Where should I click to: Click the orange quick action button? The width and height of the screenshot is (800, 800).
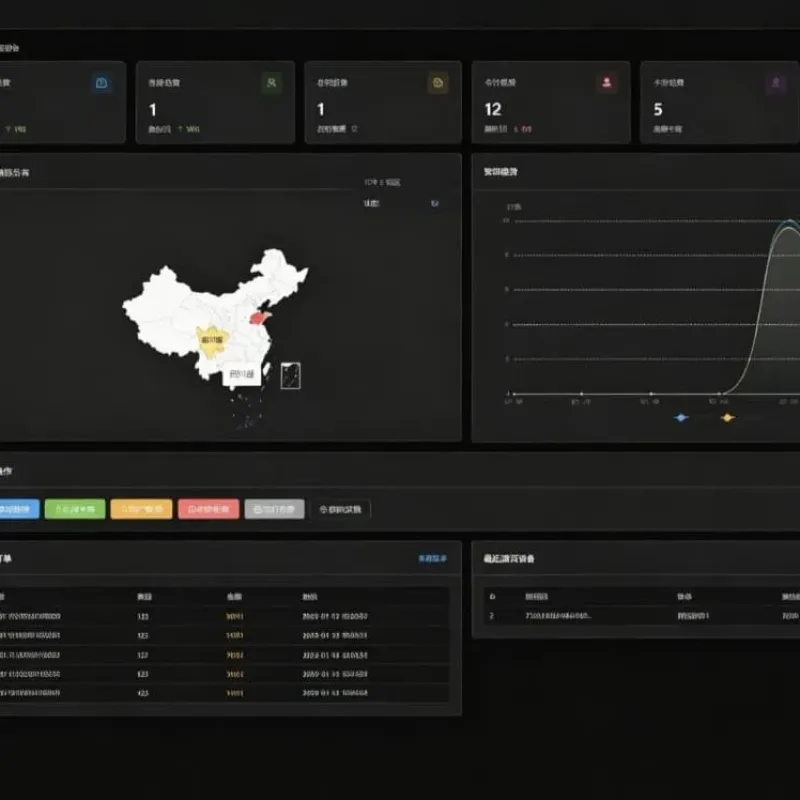coord(141,509)
